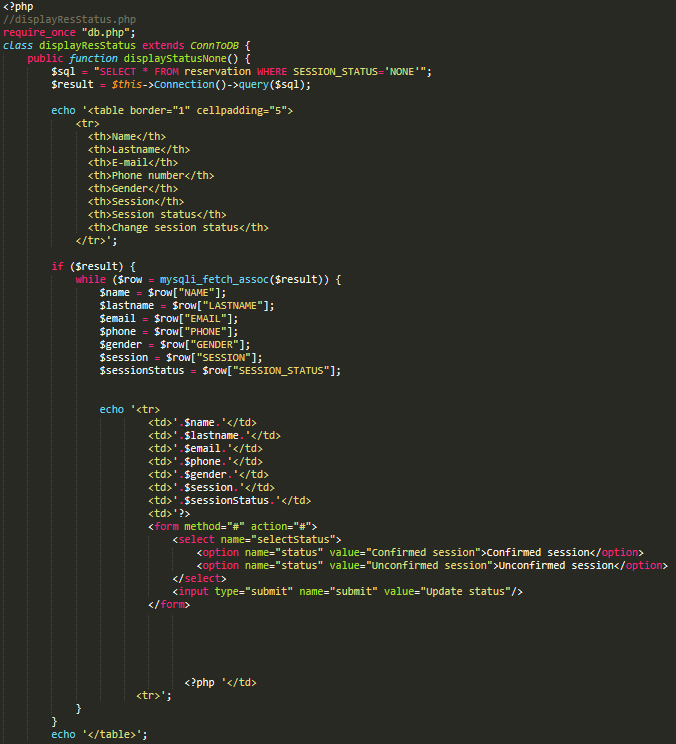The height and width of the screenshot is (744, 676).
Task: Click the closing '</select>' tag
Action: 199,579
